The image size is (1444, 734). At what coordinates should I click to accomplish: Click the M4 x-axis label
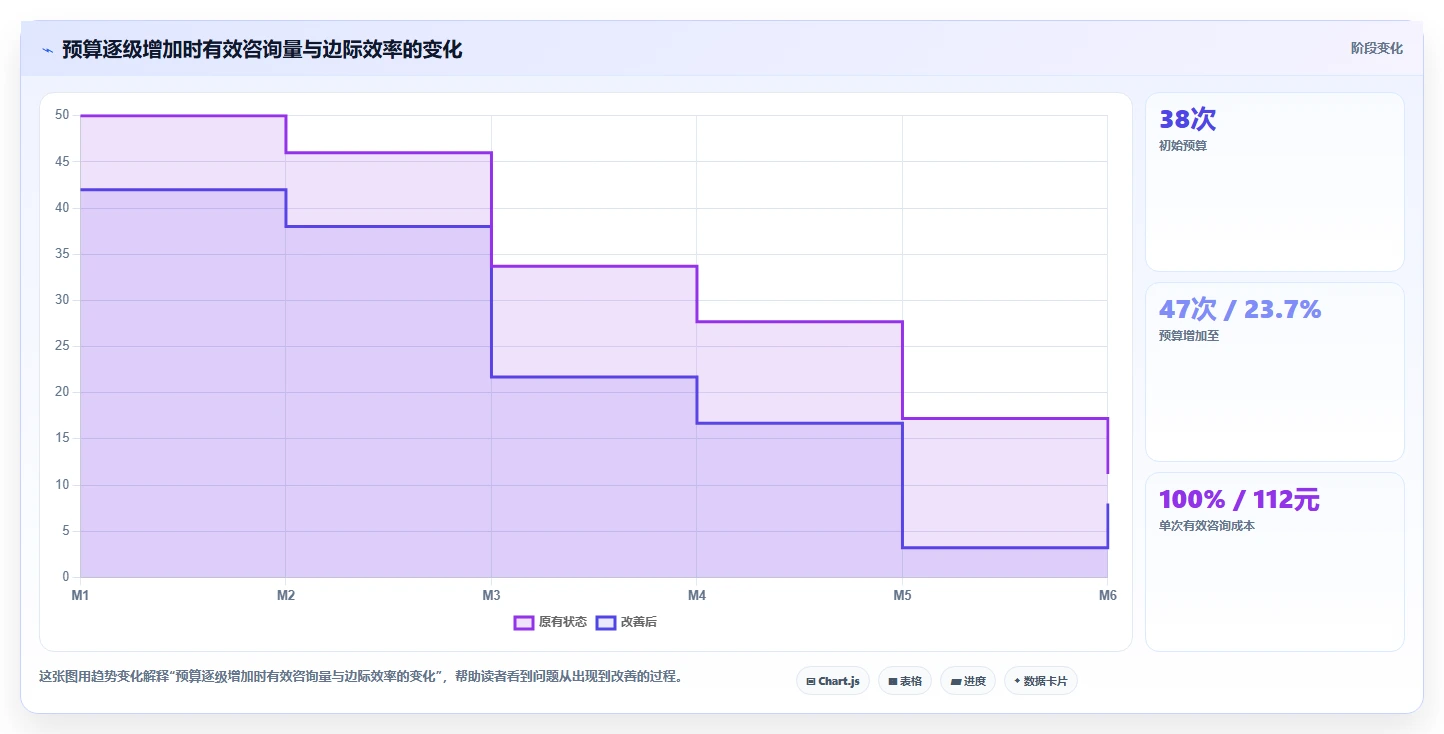click(697, 596)
